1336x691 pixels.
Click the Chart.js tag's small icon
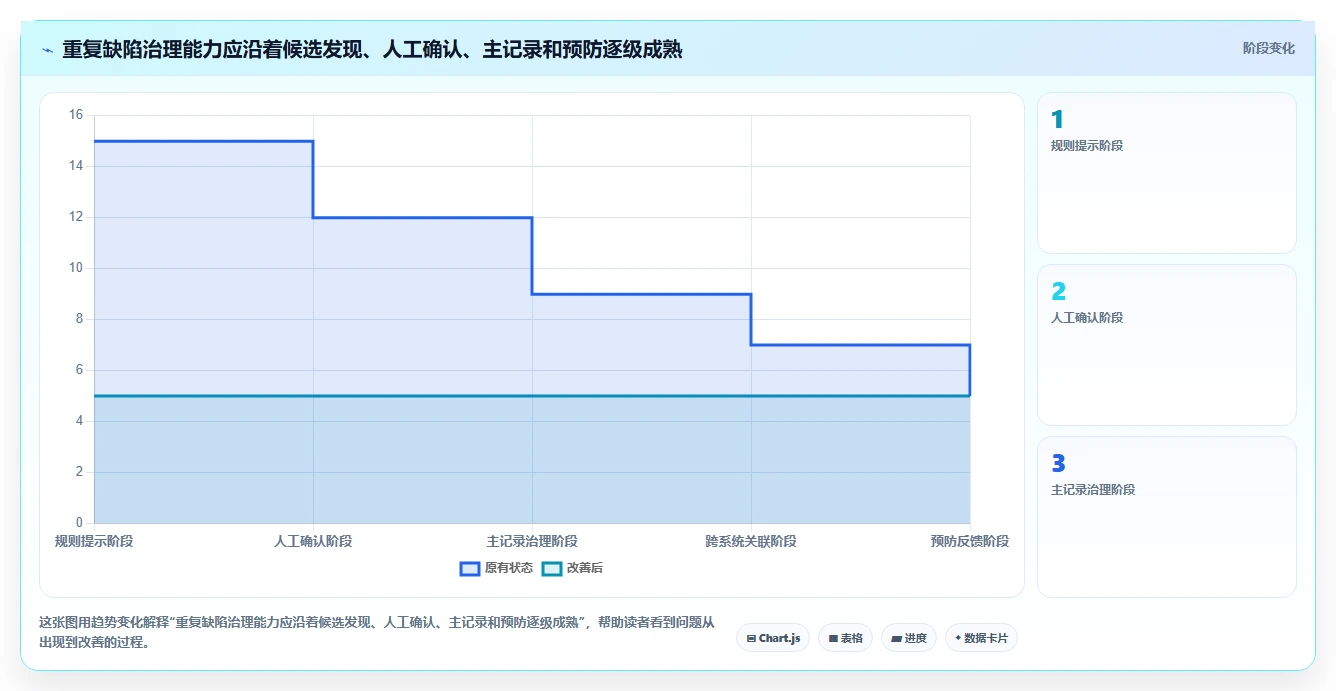(x=751, y=638)
